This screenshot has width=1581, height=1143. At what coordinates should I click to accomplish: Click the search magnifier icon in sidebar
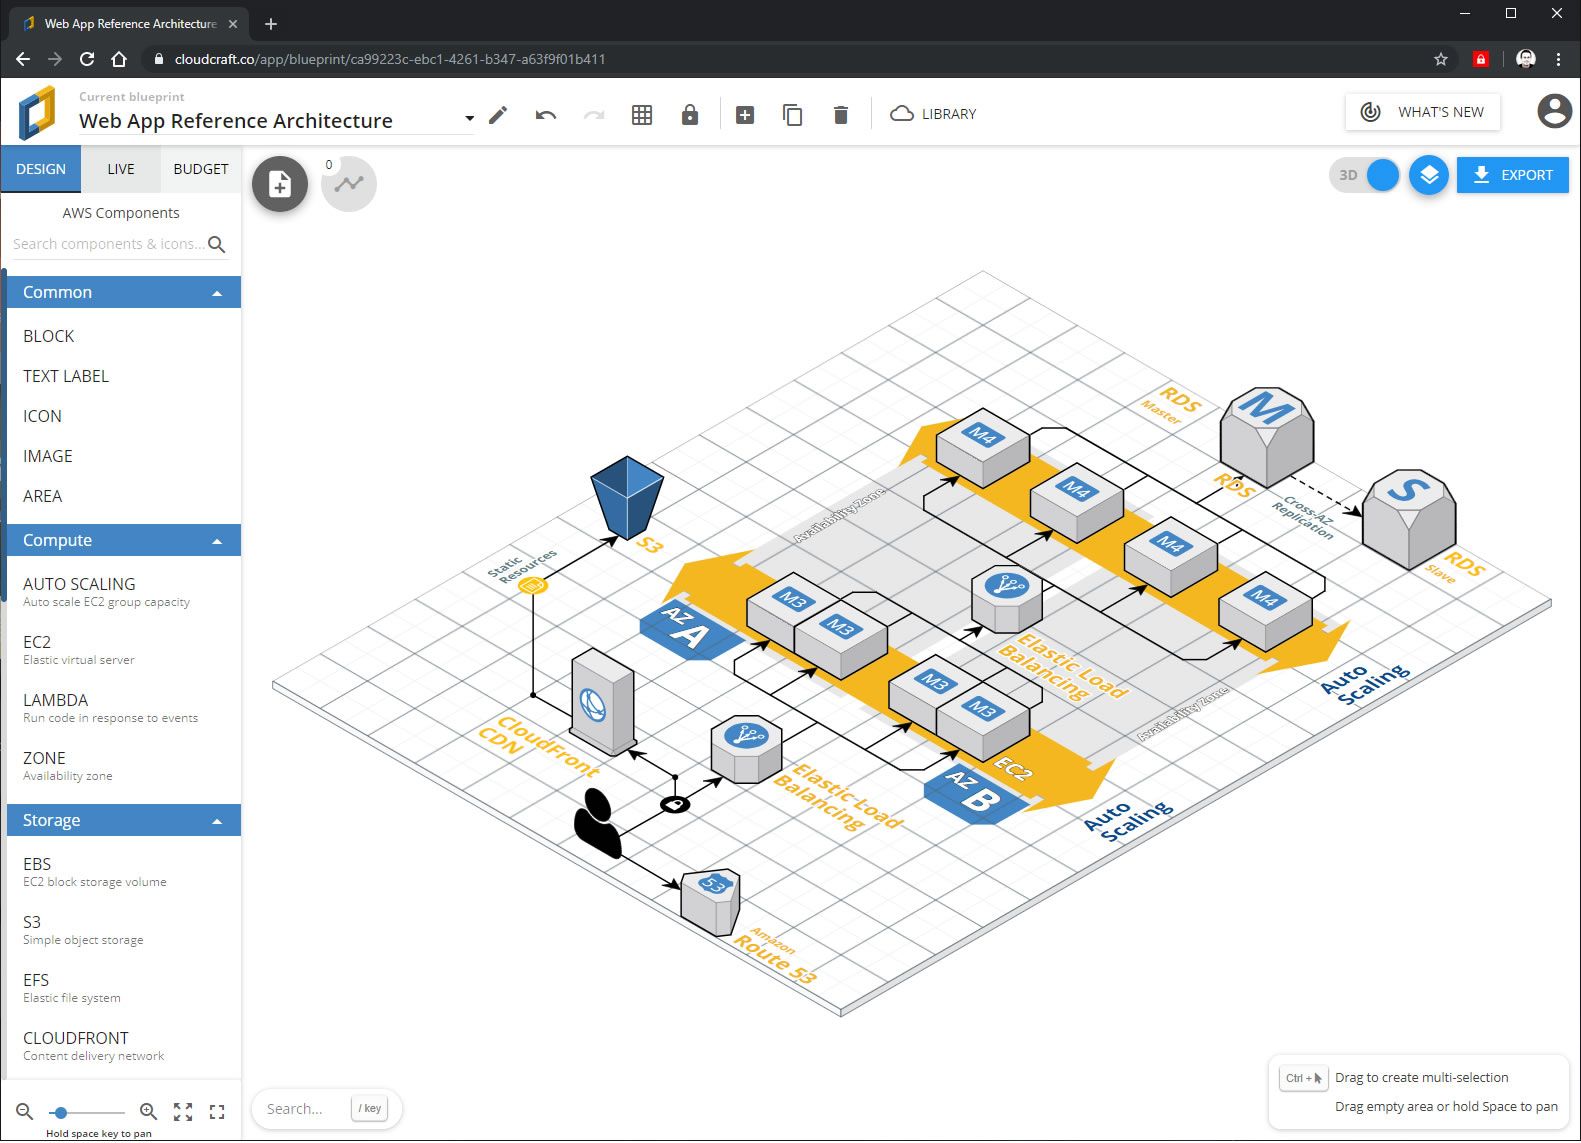pos(217,244)
